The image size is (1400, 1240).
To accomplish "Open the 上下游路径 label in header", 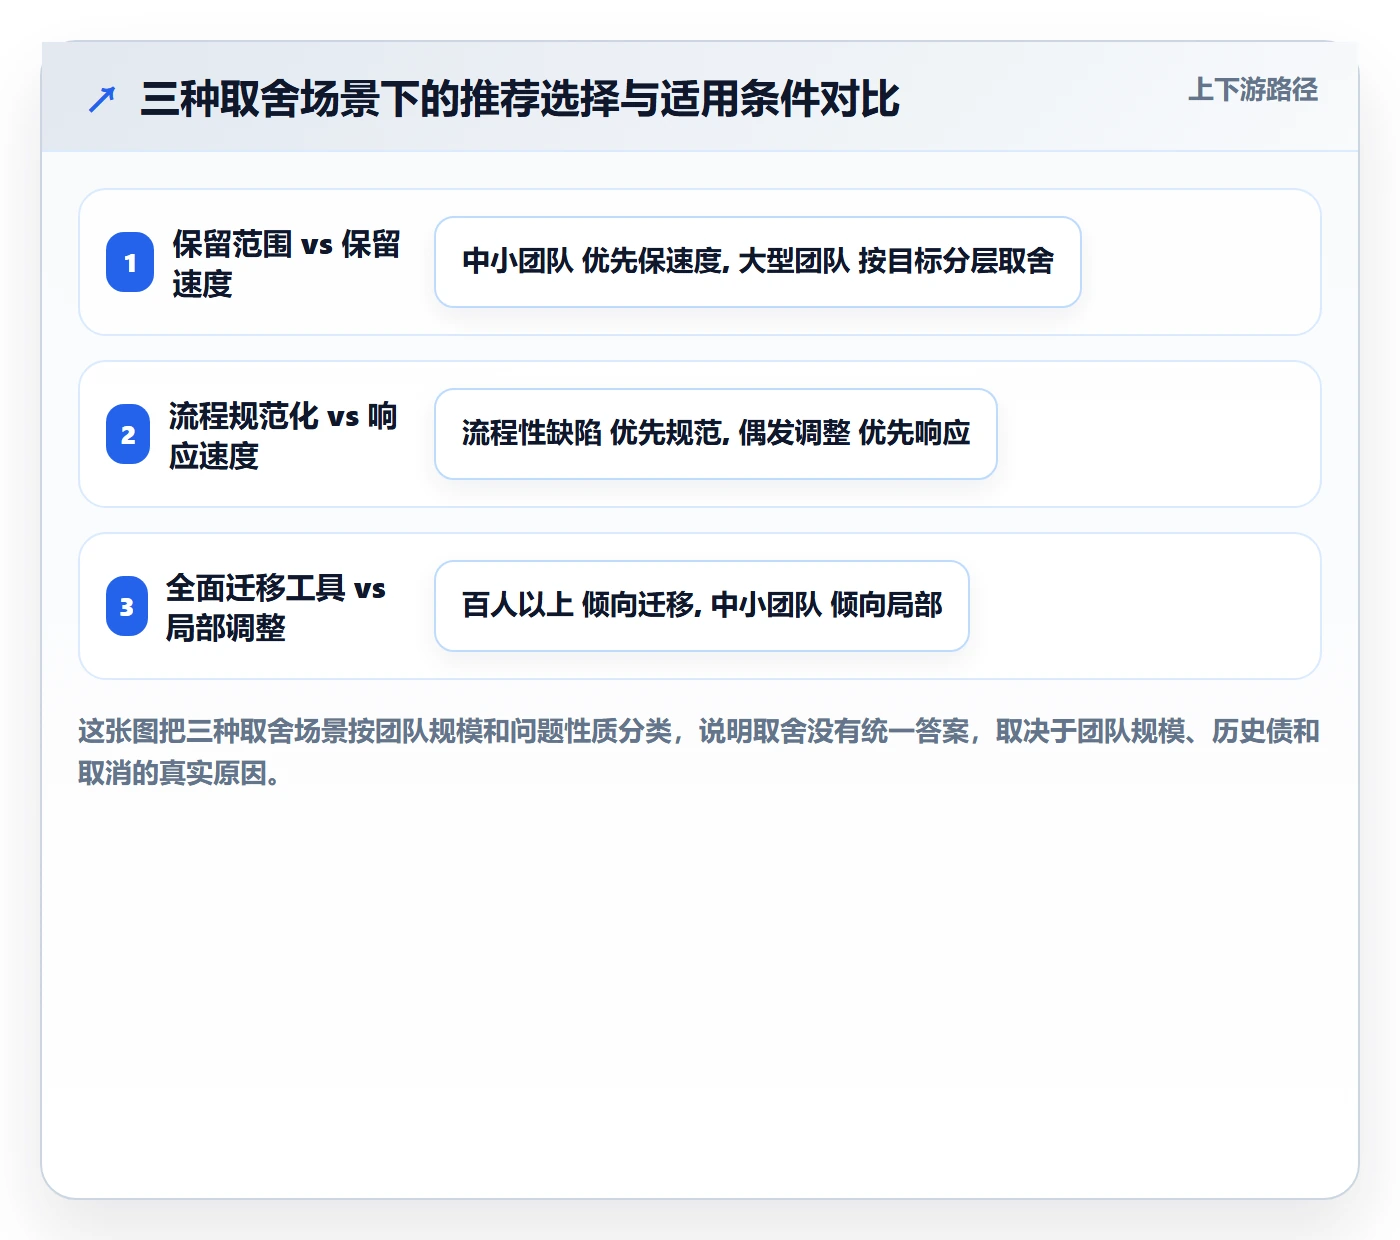I will click(x=1253, y=89).
